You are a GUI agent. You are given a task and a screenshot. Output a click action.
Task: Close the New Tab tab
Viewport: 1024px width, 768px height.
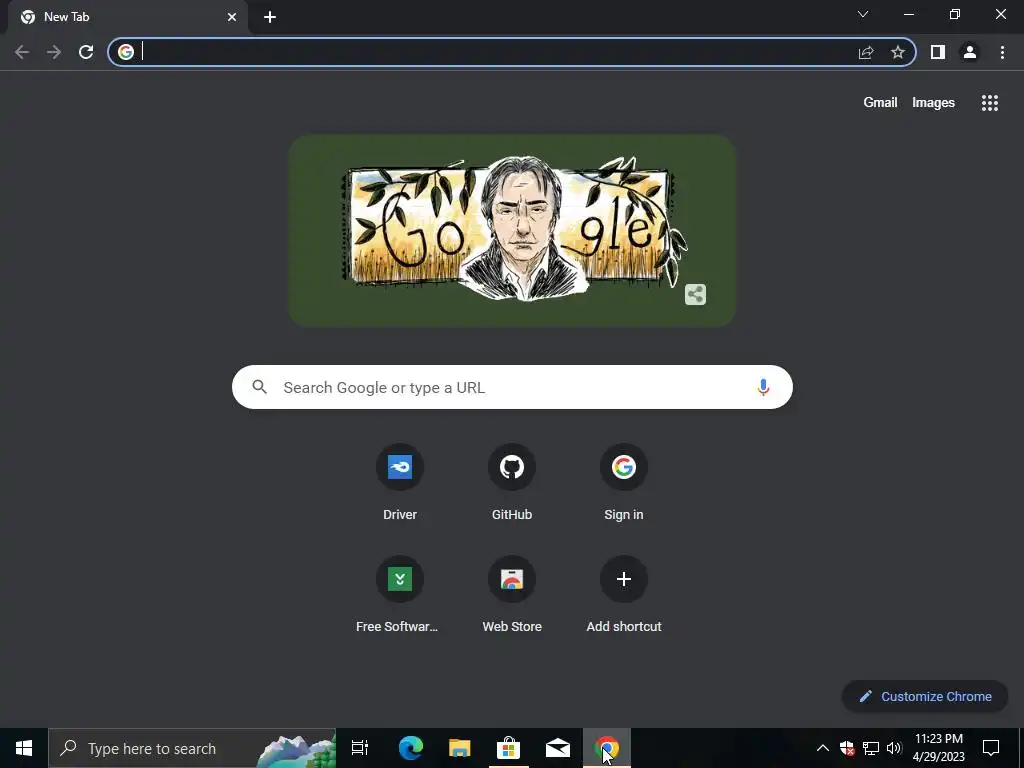(232, 17)
